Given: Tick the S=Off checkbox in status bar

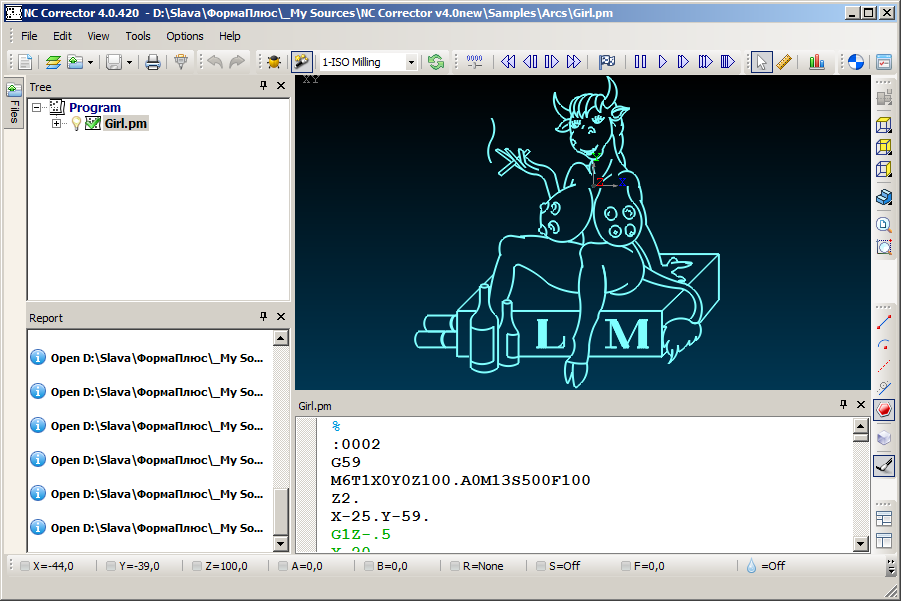Looking at the screenshot, I should click(x=541, y=566).
